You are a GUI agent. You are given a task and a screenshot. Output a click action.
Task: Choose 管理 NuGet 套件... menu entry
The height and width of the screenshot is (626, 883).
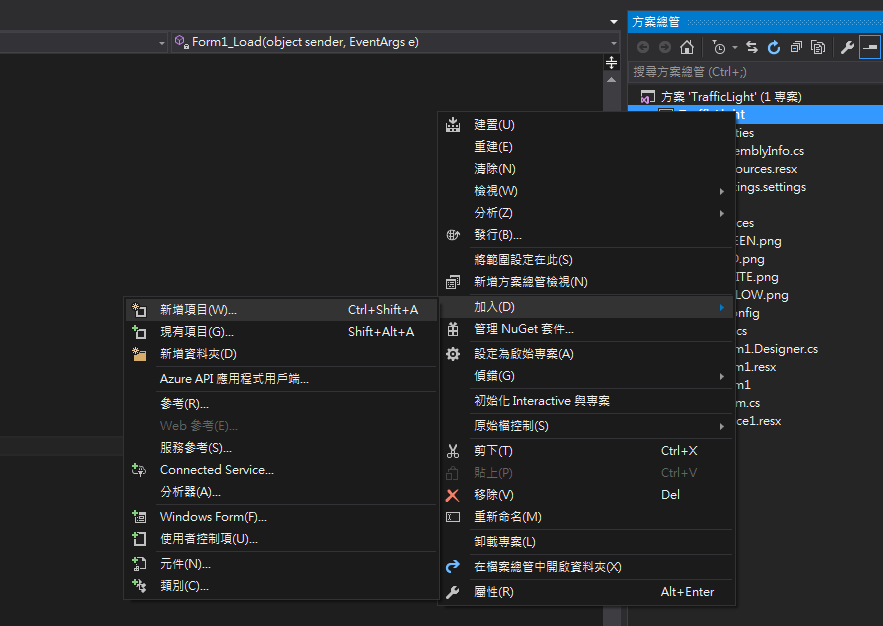click(523, 329)
